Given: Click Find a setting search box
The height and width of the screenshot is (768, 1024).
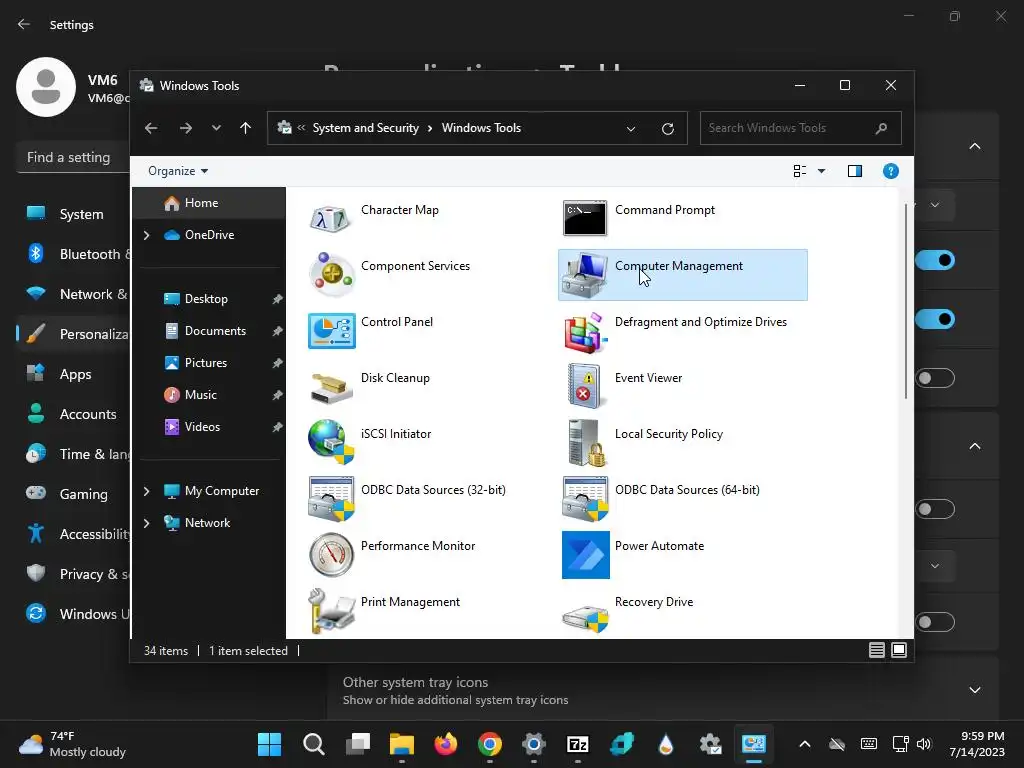Looking at the screenshot, I should 73,157.
